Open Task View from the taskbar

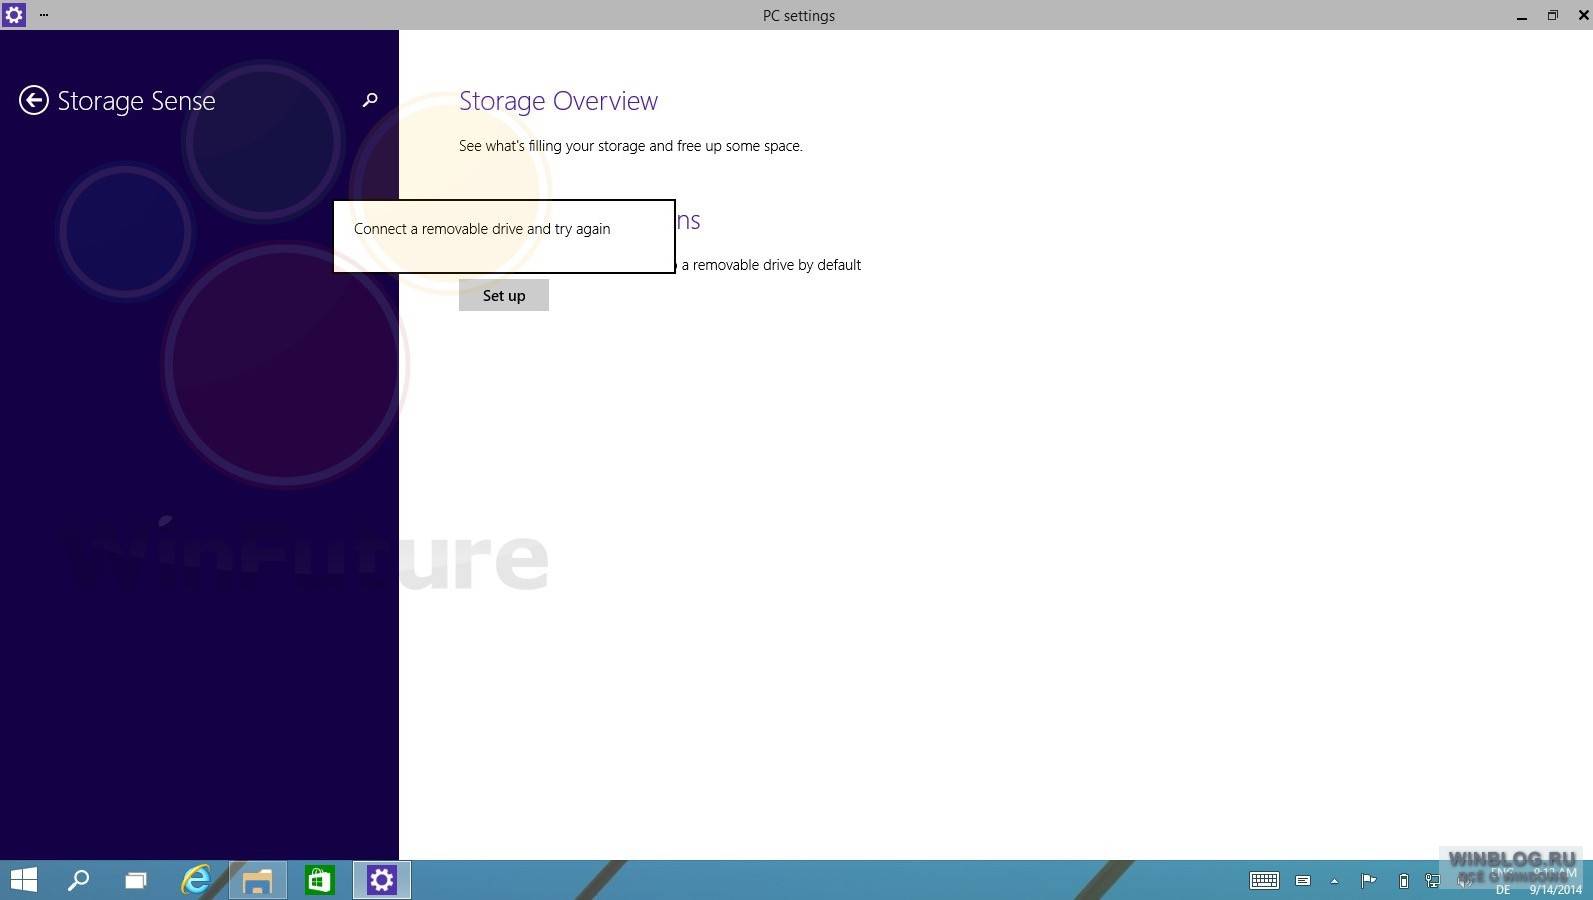(136, 880)
